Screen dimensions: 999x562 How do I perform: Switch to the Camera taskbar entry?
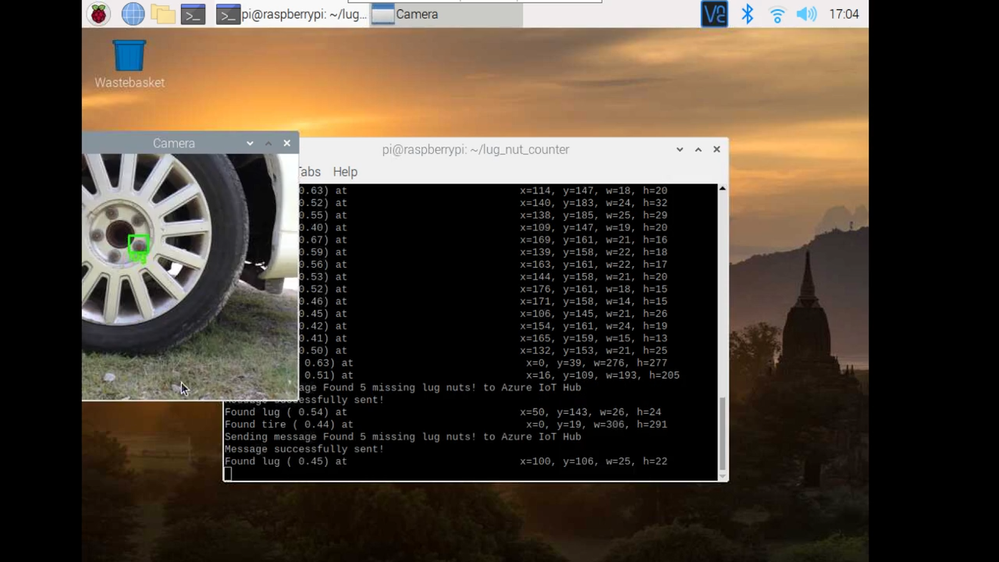click(446, 14)
